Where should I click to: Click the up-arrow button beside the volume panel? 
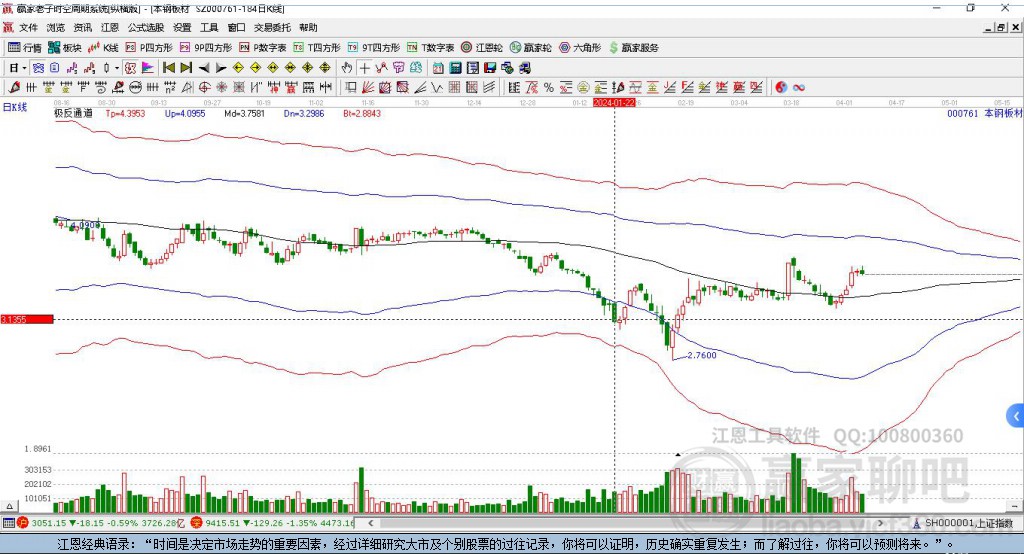tap(8, 506)
